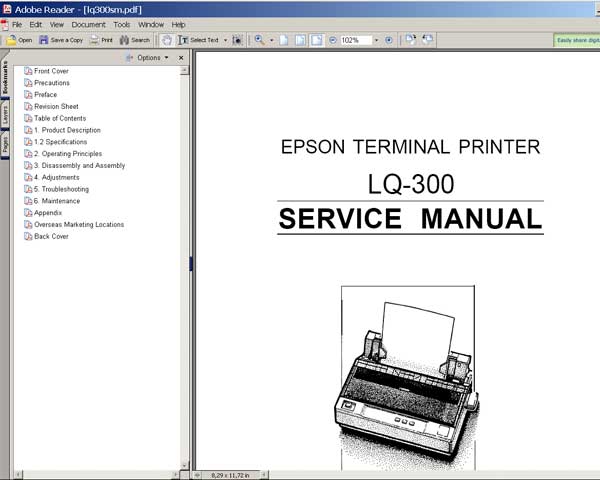Choose the Snapshot camera tool
This screenshot has height=480, width=600.
(x=237, y=40)
